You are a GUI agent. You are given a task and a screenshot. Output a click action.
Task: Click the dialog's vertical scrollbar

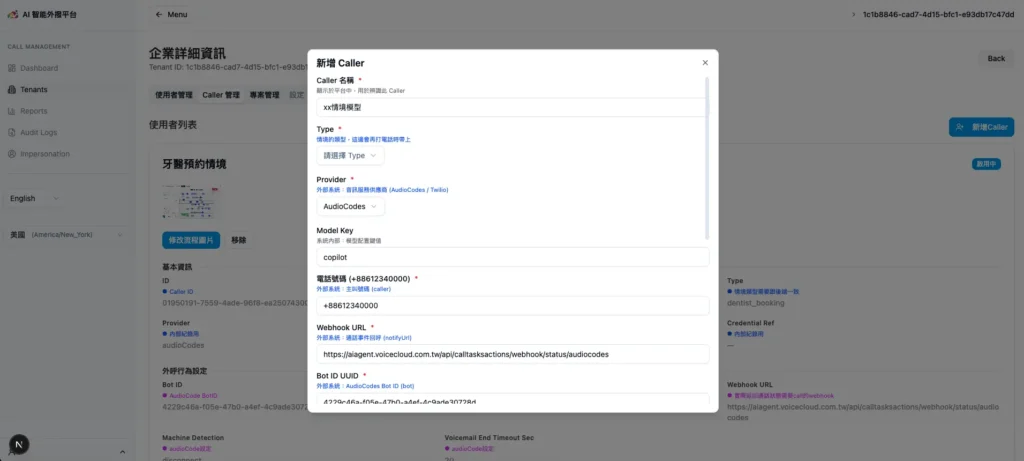click(x=708, y=160)
